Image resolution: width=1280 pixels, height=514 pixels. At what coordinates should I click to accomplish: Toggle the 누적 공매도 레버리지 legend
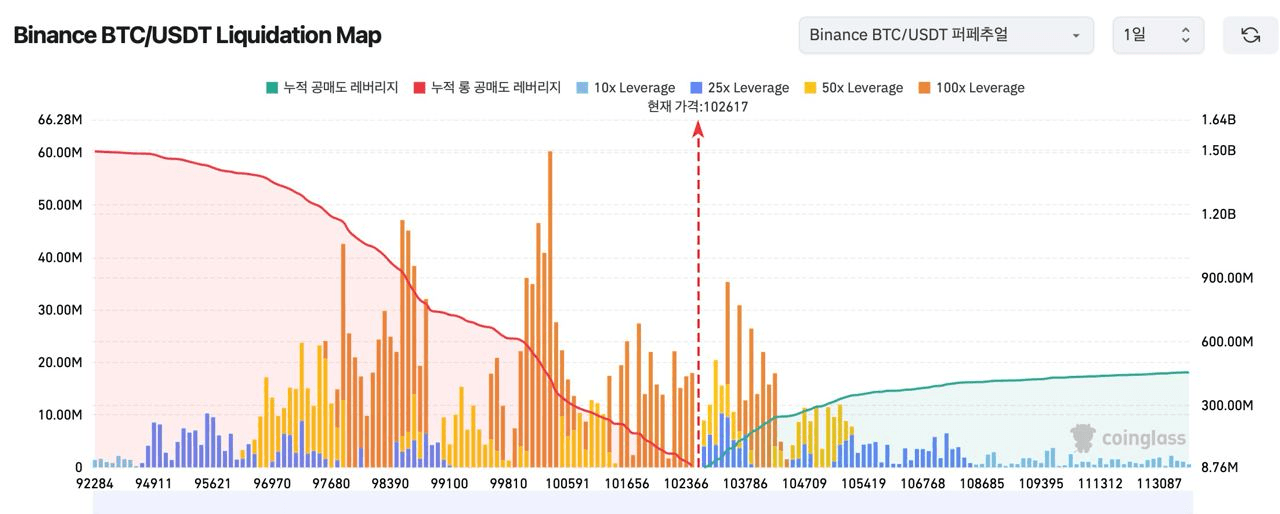tap(332, 88)
